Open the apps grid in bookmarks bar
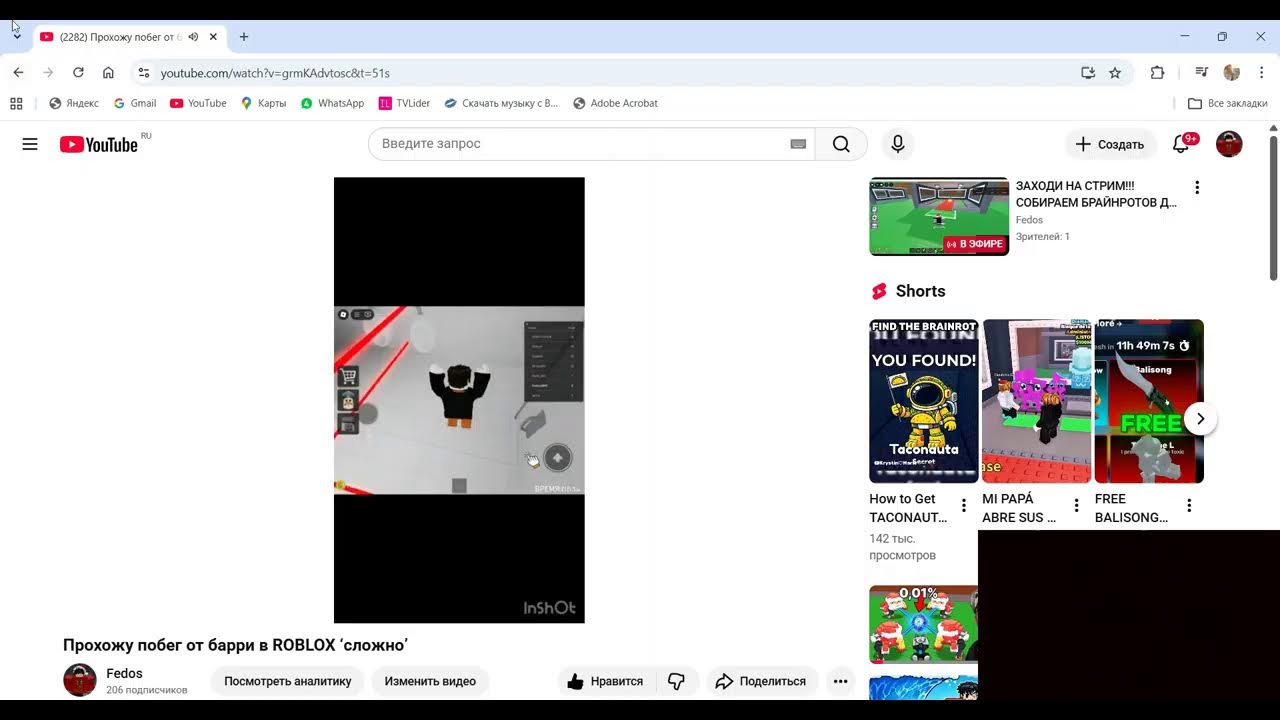The height and width of the screenshot is (720, 1280). 16,103
